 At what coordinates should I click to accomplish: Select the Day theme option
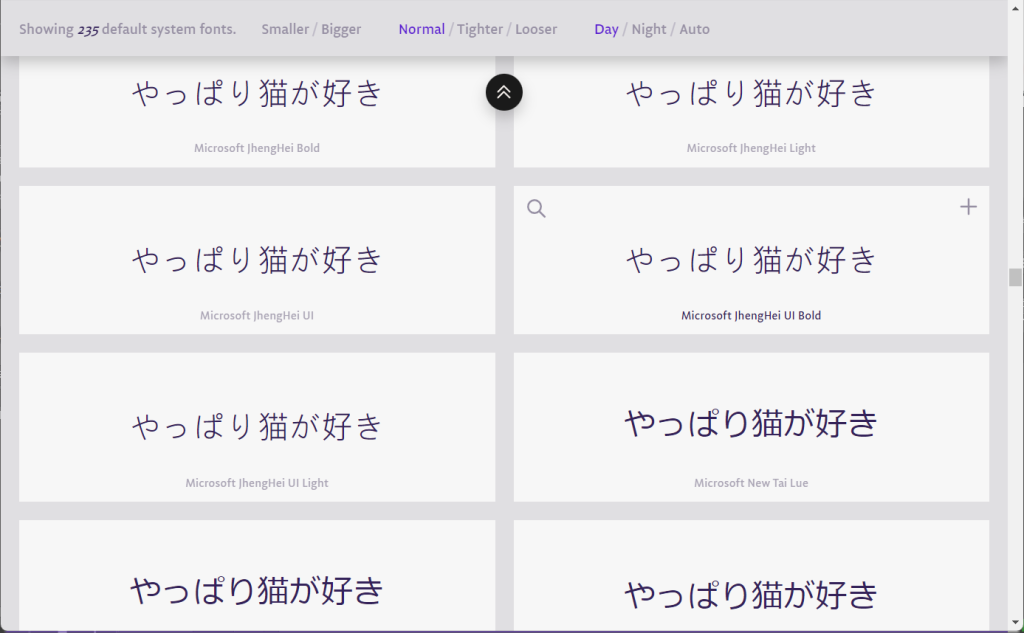tap(606, 29)
